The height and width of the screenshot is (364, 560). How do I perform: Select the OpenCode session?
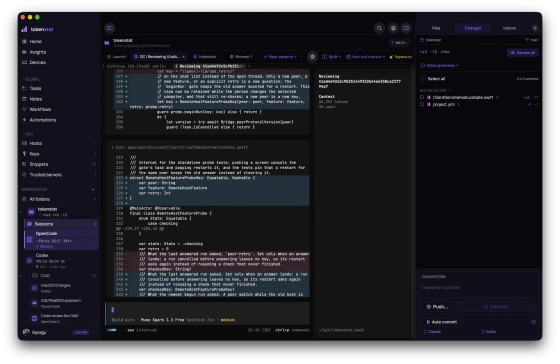pos(61,239)
